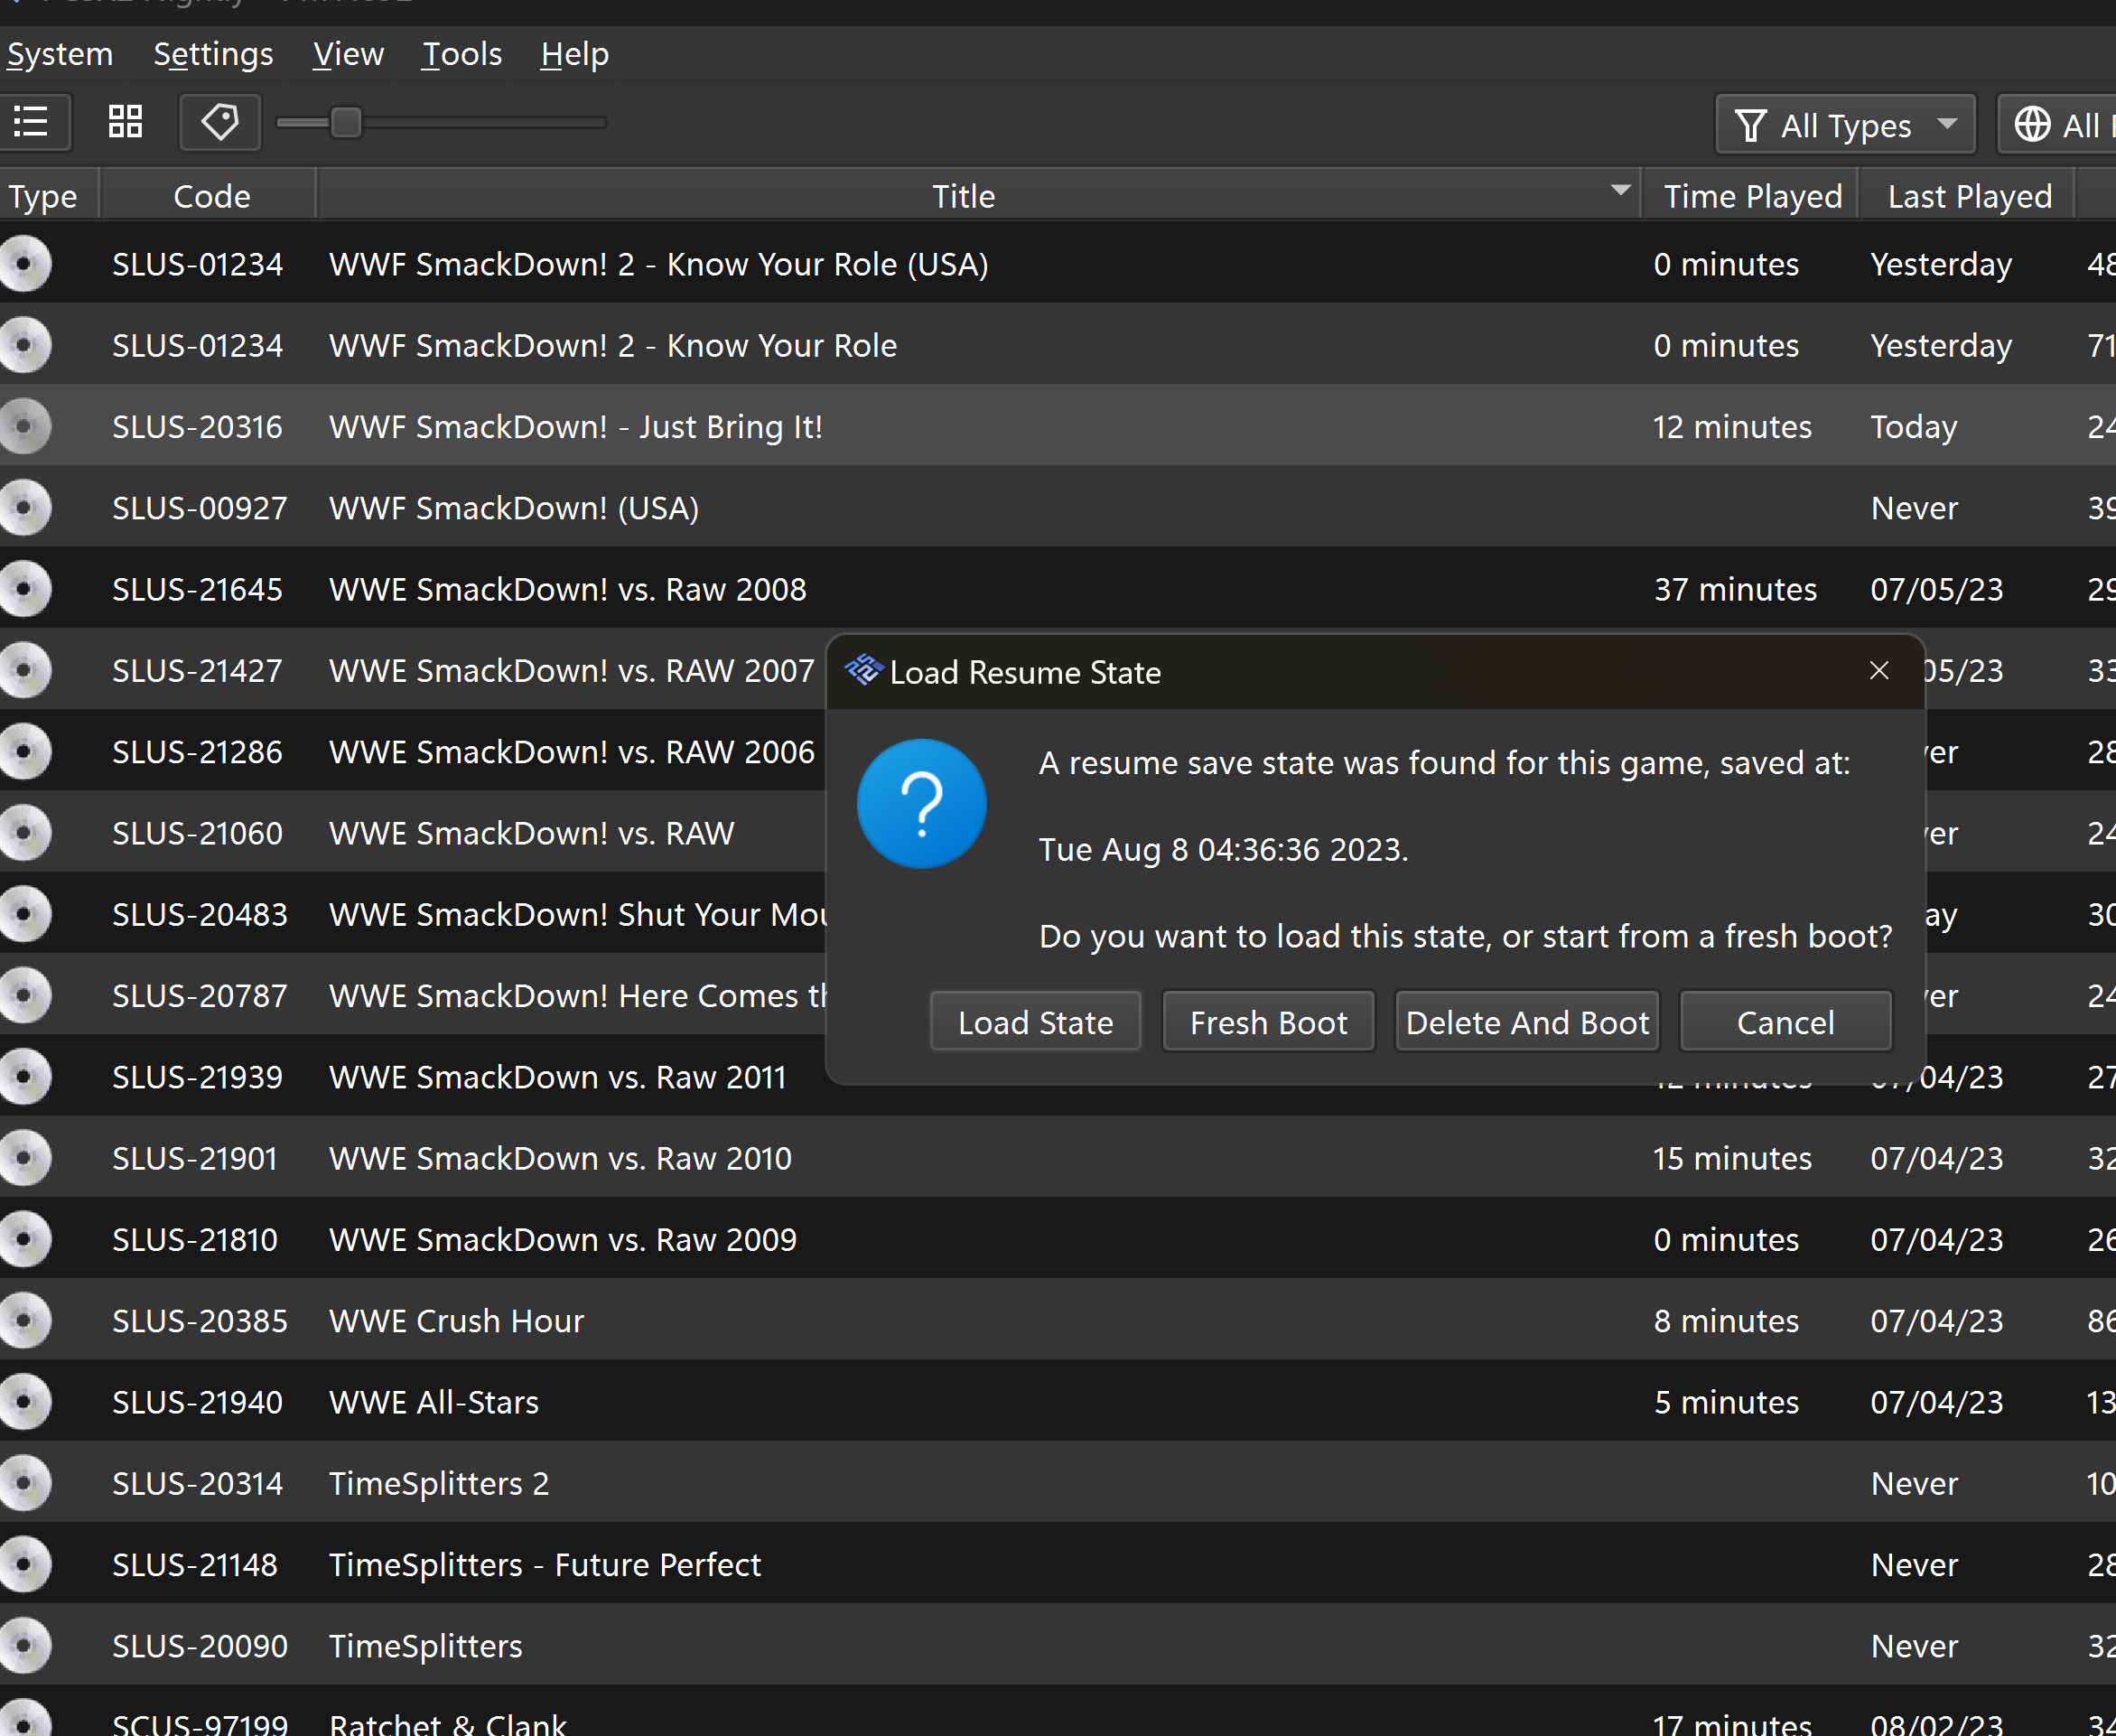Click disc icon for WWF SmackDown! (USA)

pyautogui.click(x=24, y=508)
